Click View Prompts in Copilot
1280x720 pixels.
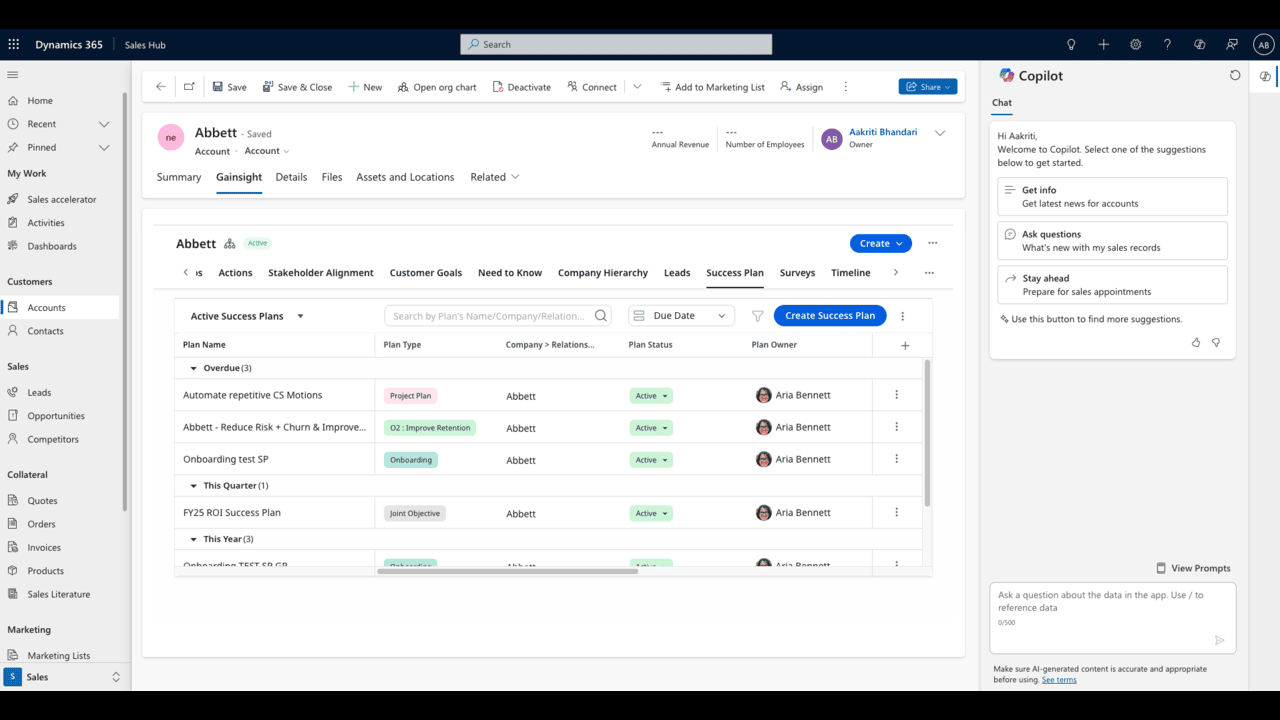(1193, 568)
